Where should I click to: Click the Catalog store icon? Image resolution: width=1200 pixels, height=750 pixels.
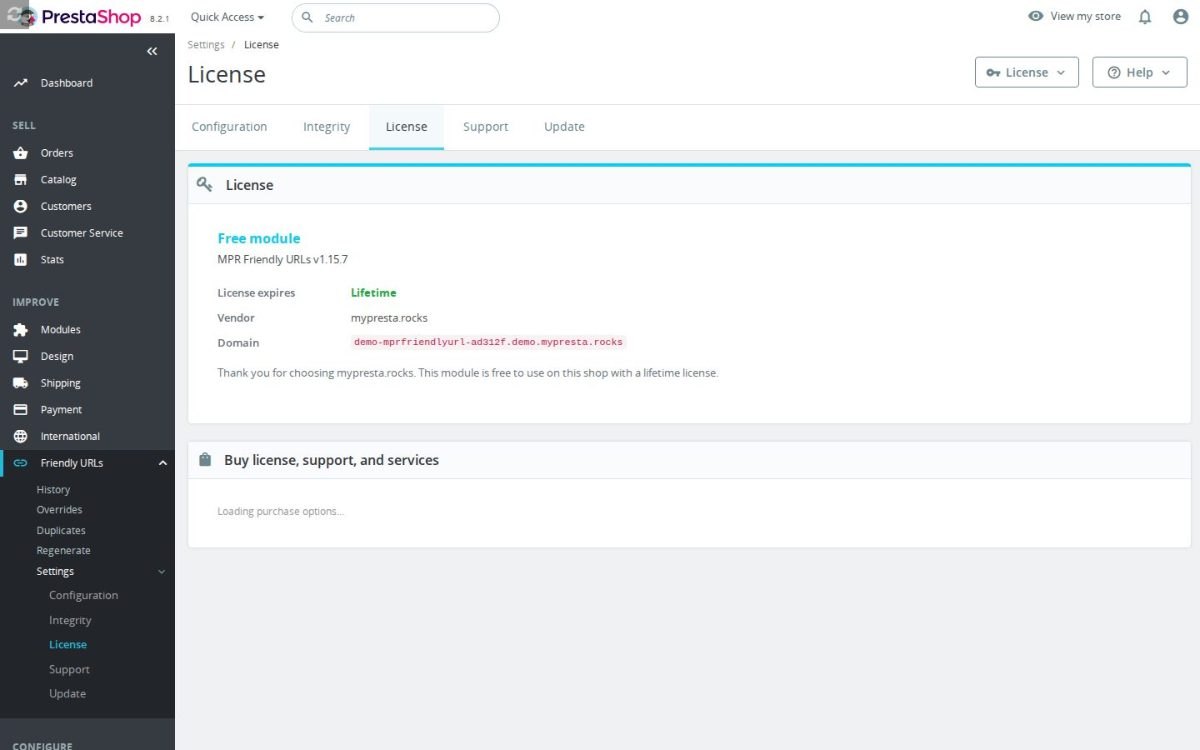click(x=20, y=180)
